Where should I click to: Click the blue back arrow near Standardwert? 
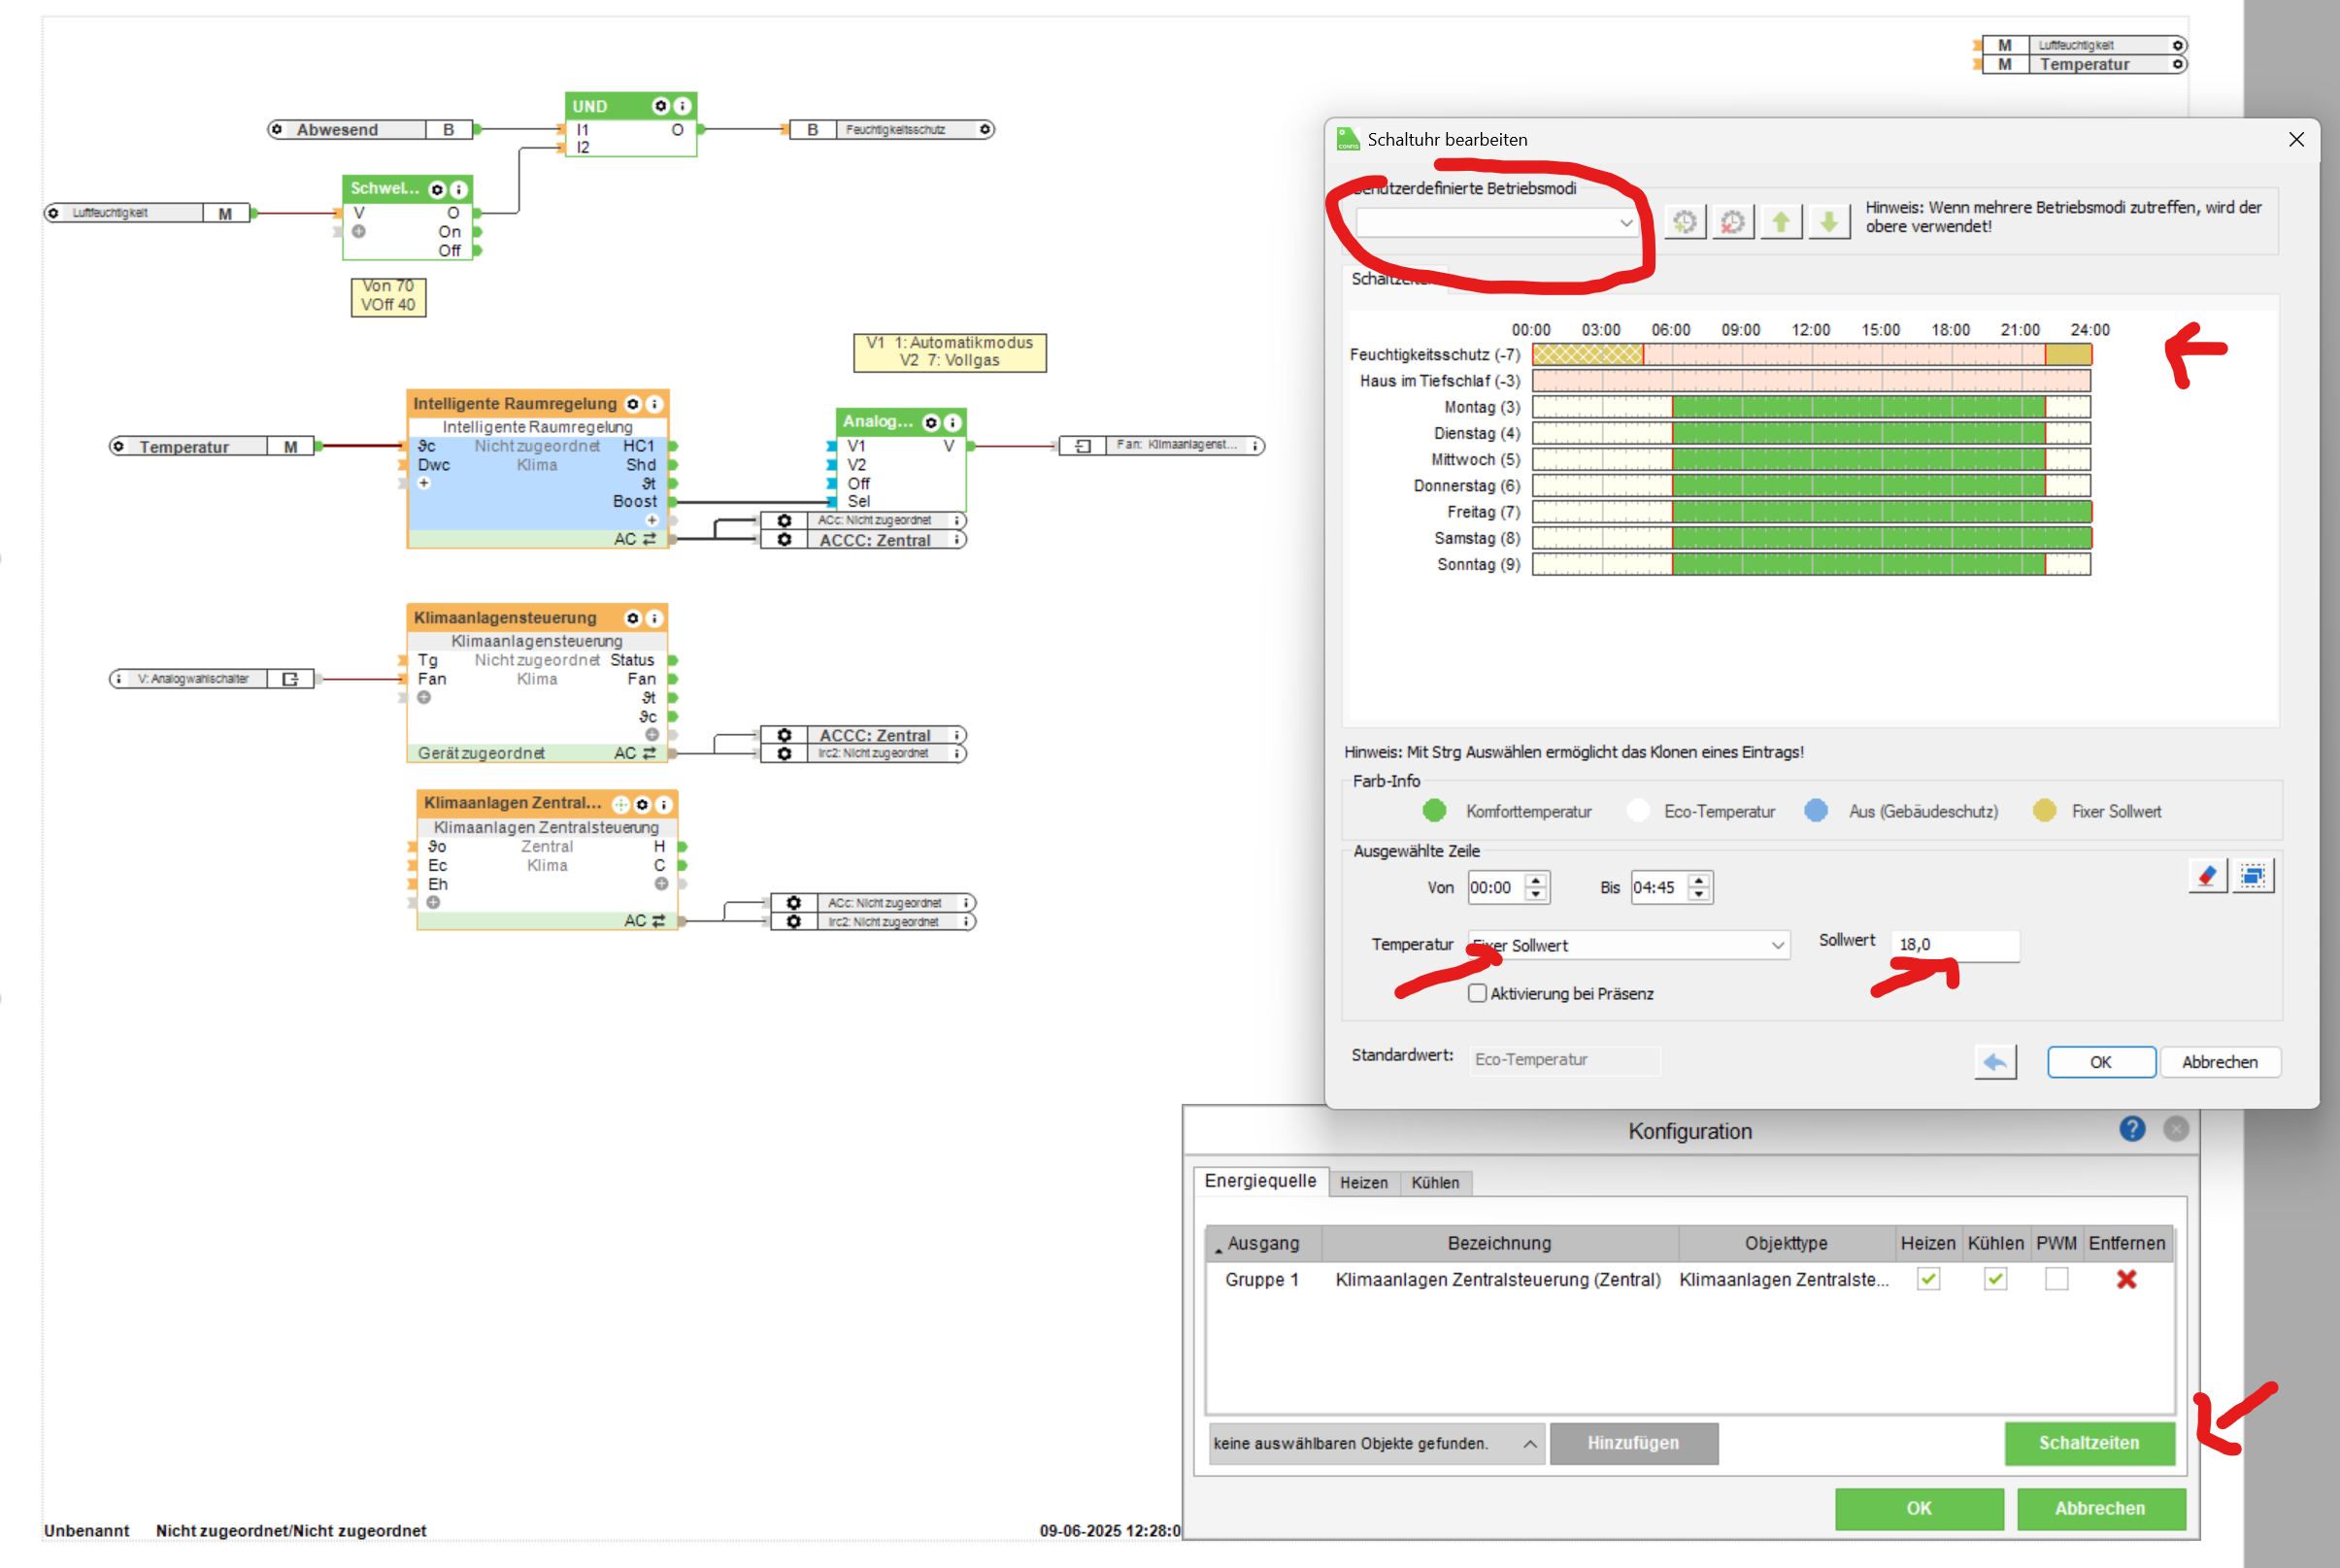(1994, 1062)
